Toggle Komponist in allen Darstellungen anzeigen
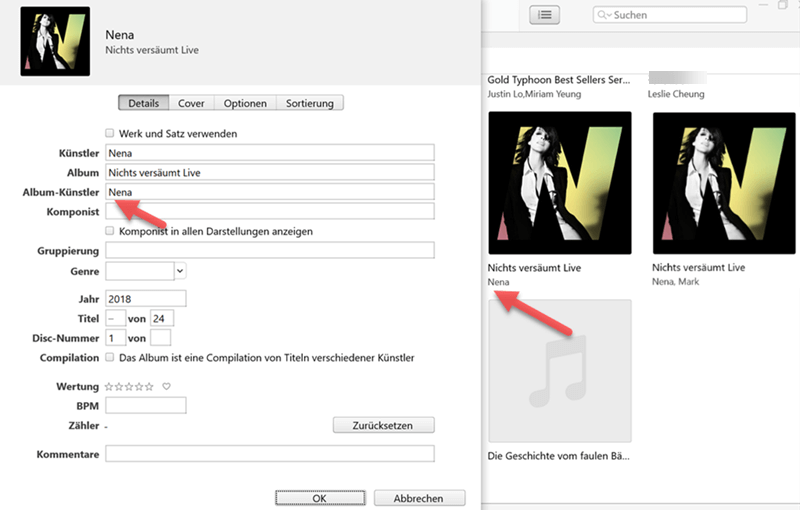800x511 pixels. pyautogui.click(x=110, y=231)
